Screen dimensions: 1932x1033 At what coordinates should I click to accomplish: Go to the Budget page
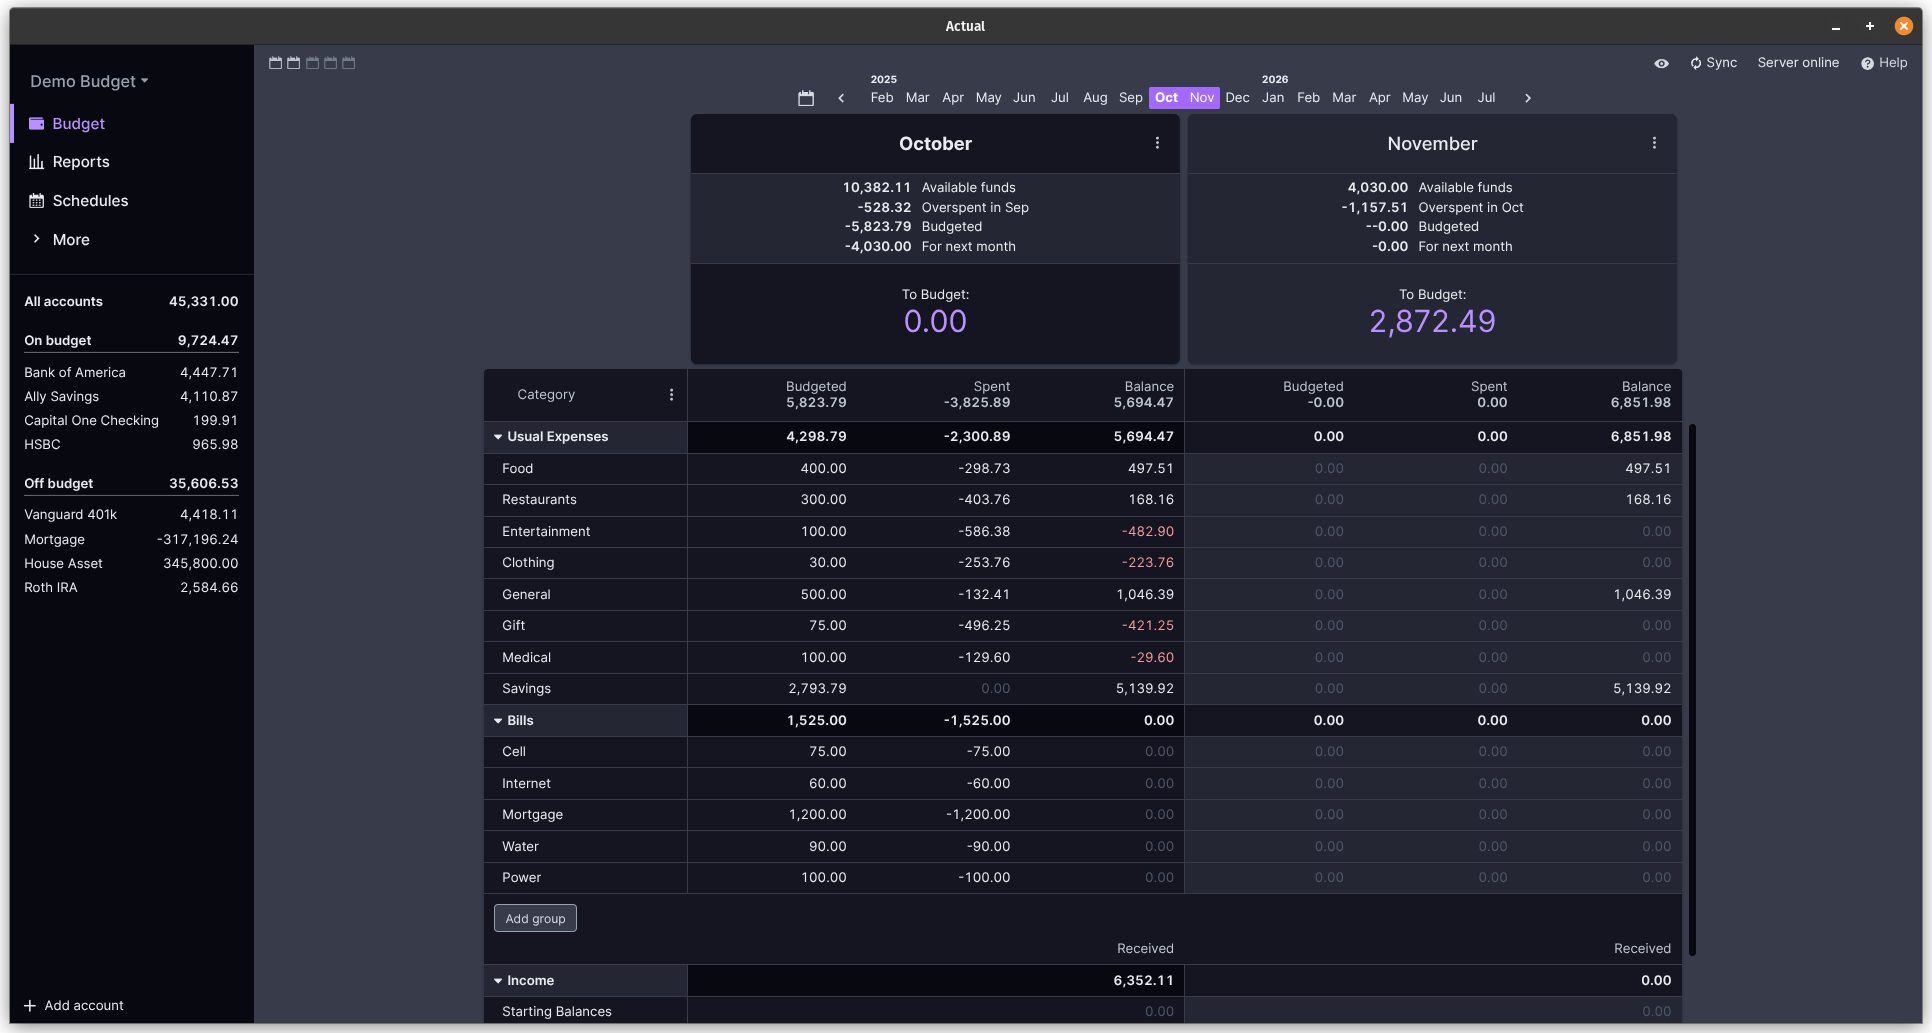(x=78, y=124)
